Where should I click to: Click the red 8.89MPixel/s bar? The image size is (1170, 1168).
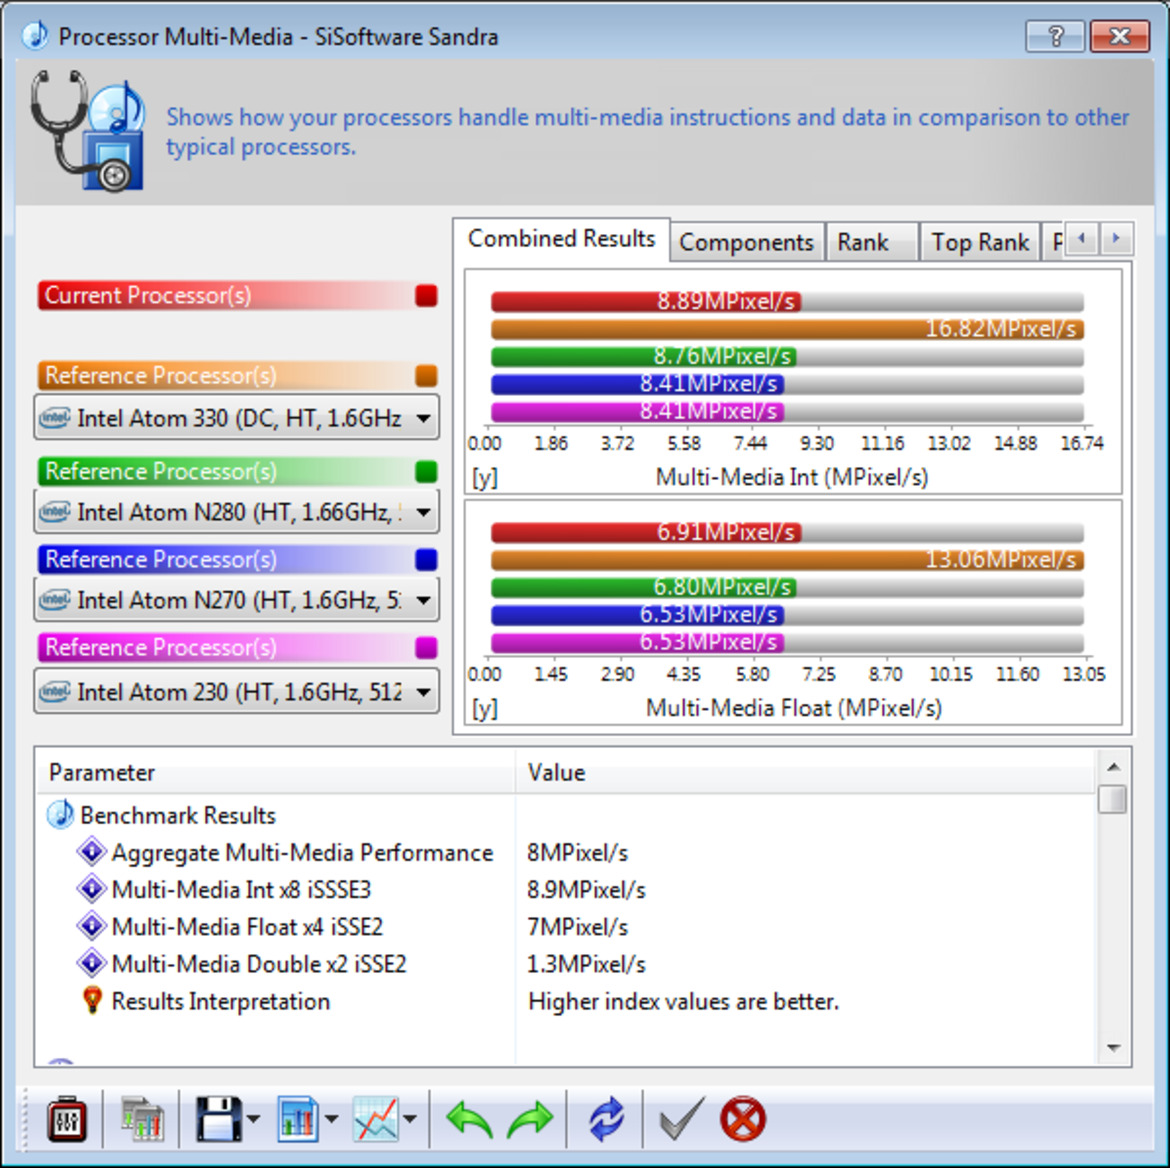[x=645, y=302]
